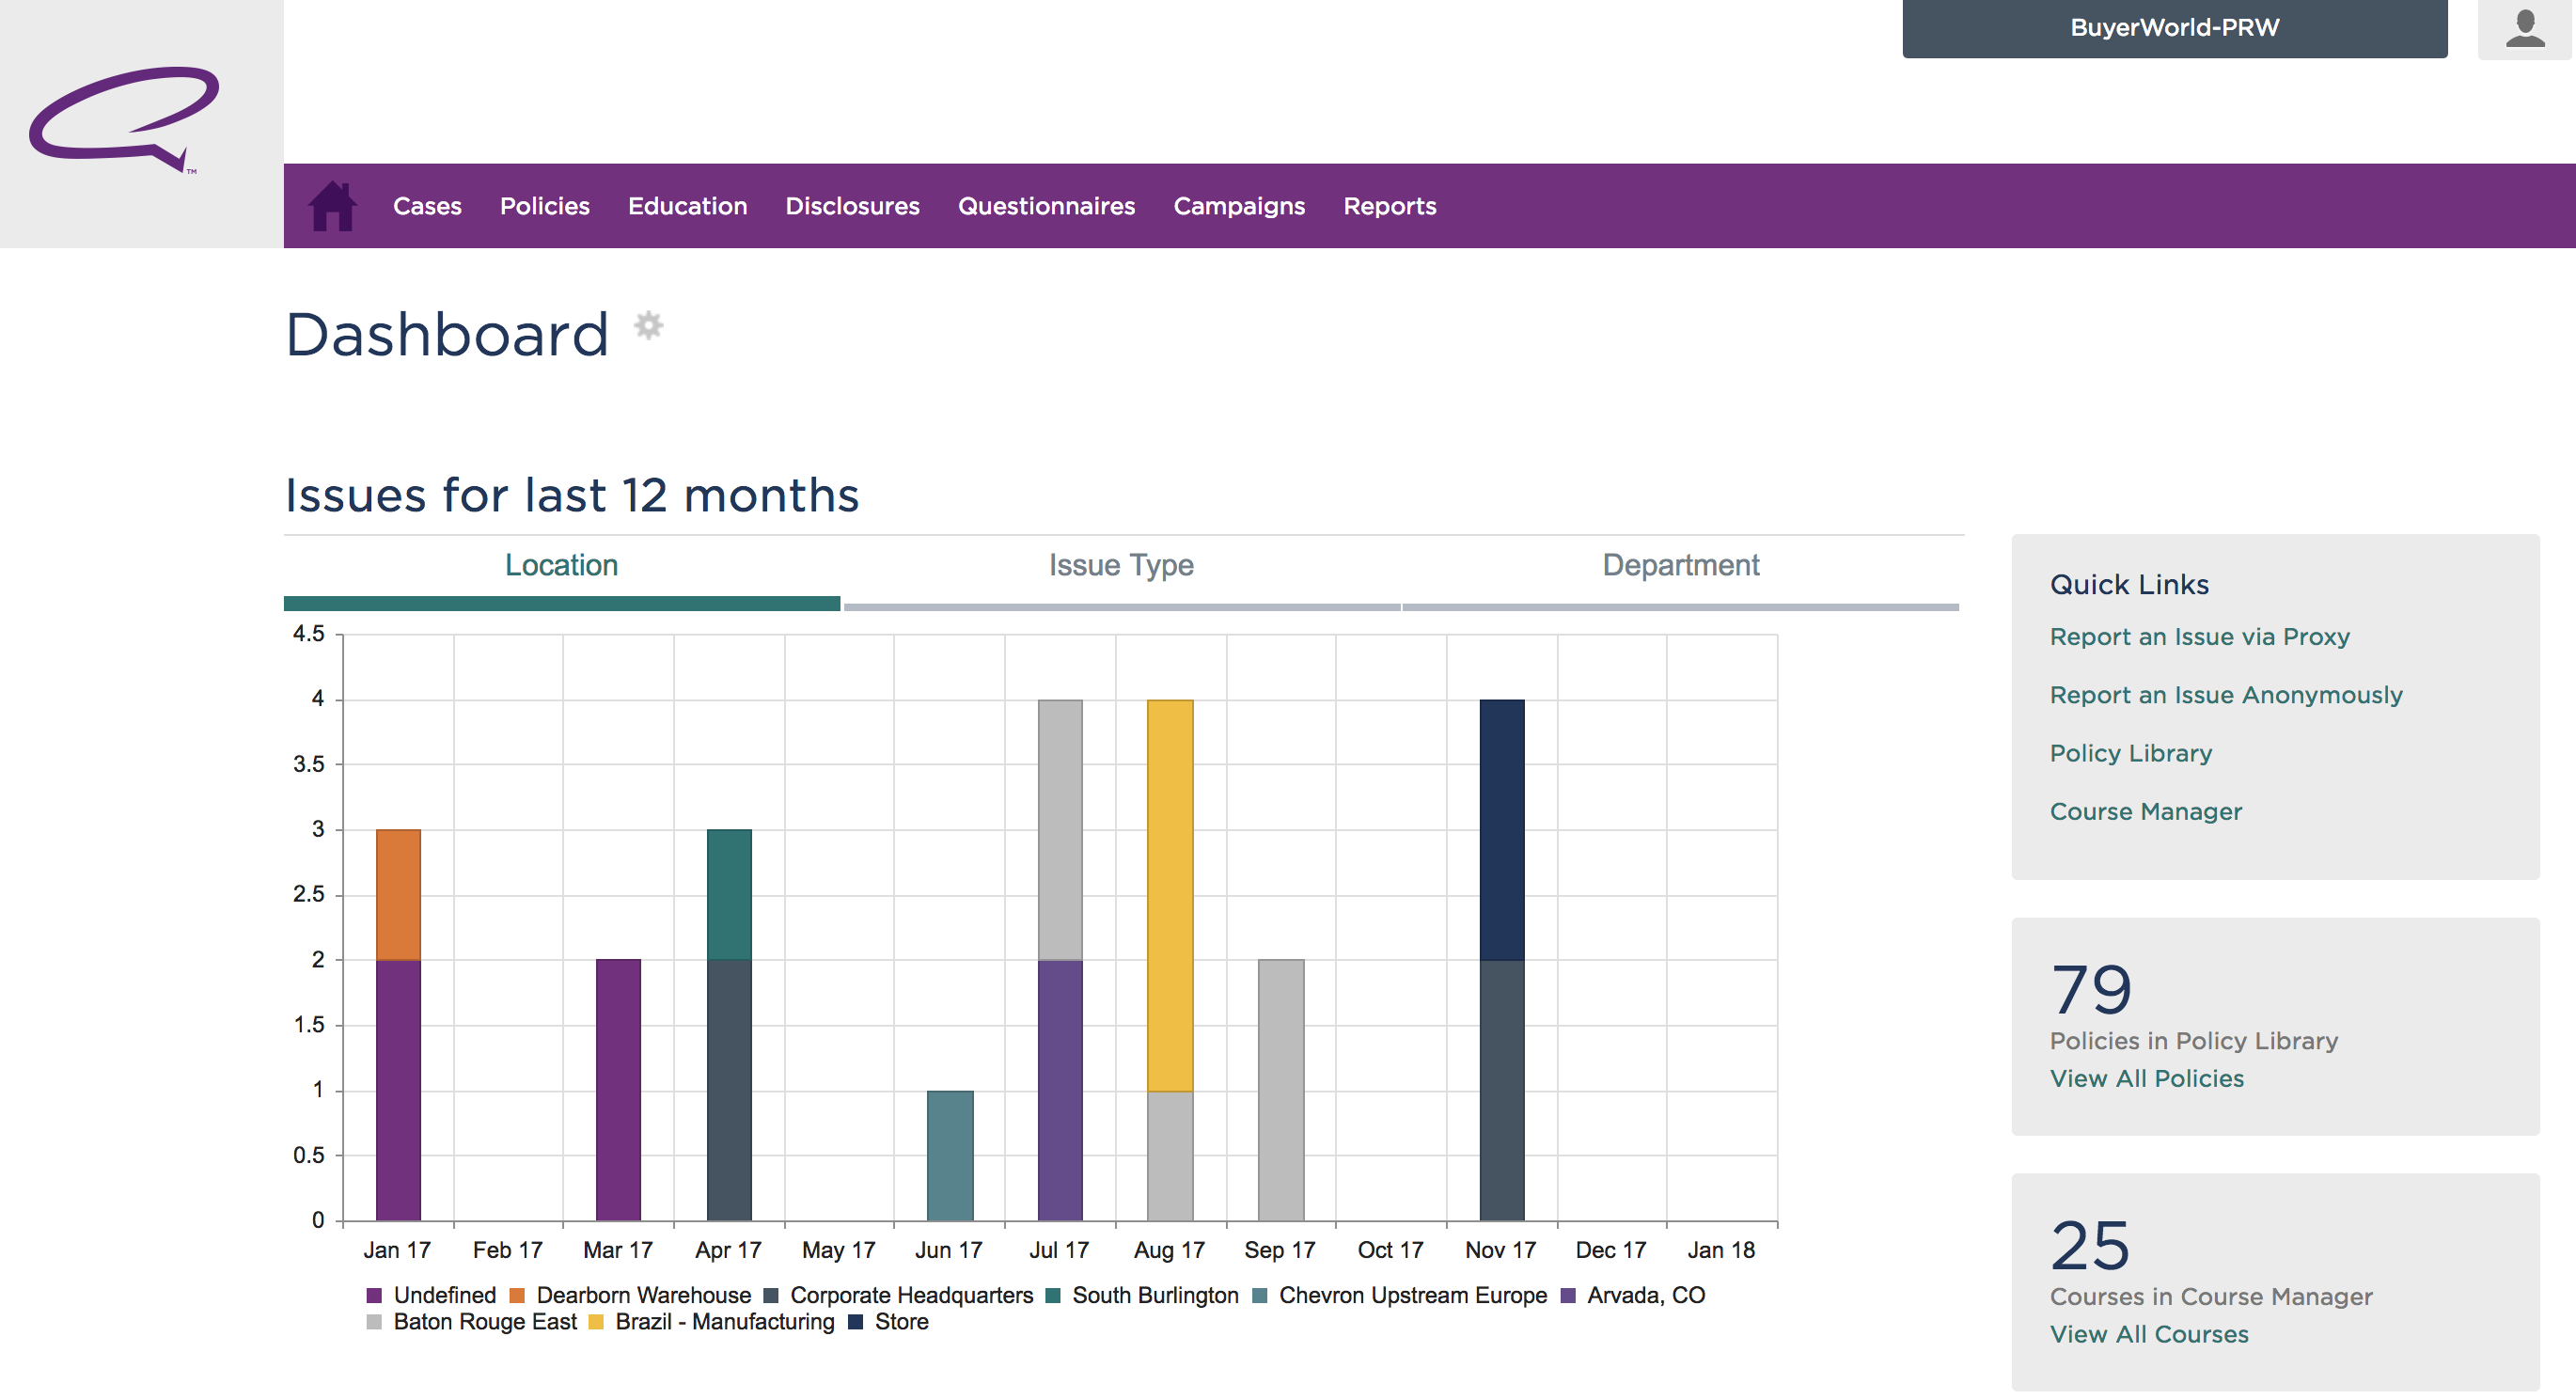
Task: Open the BuyerWorld-PRW account selector
Action: pyautogui.click(x=2174, y=28)
